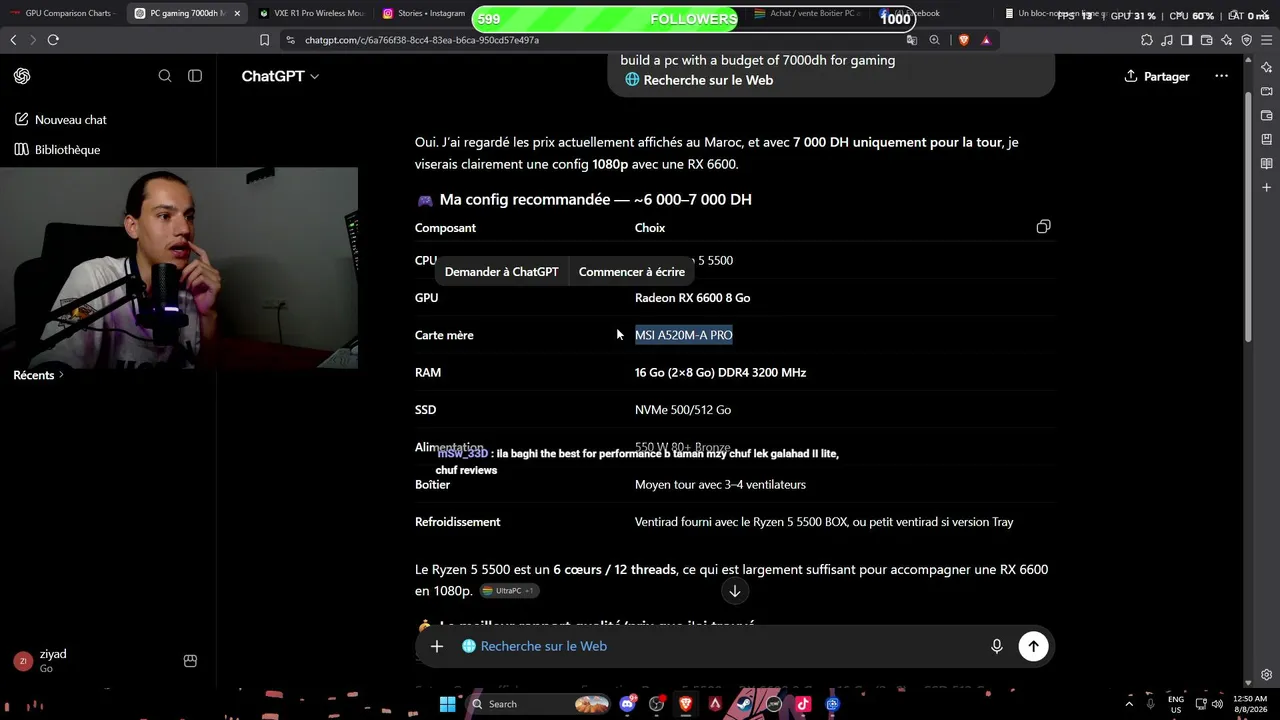Viewport: 1280px width, 720px height.
Task: Open the UltraPC source citation chip
Action: tap(509, 591)
